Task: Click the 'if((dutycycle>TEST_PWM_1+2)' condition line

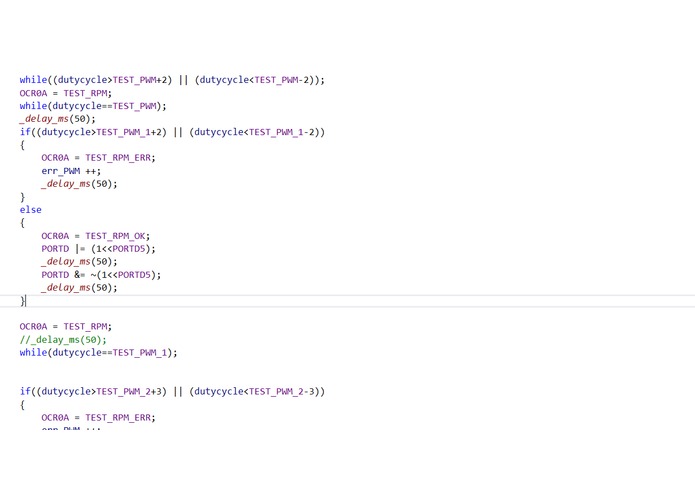Action: pyautogui.click(x=172, y=132)
